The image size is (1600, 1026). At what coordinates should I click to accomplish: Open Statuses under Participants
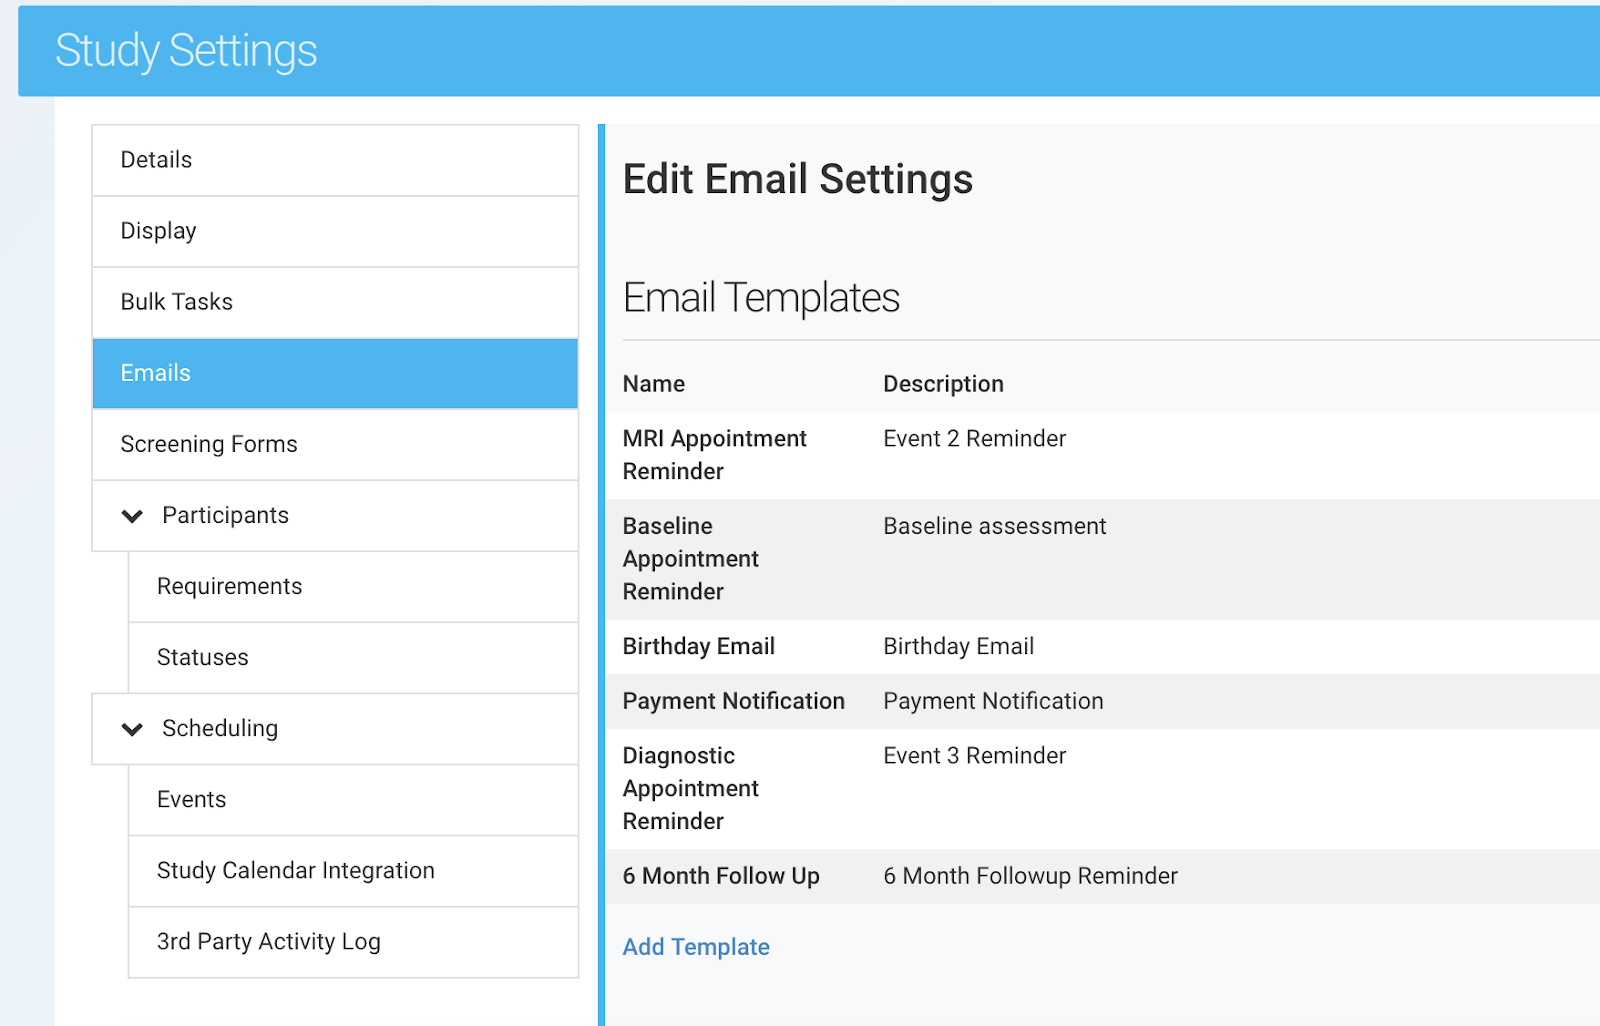pos(202,657)
